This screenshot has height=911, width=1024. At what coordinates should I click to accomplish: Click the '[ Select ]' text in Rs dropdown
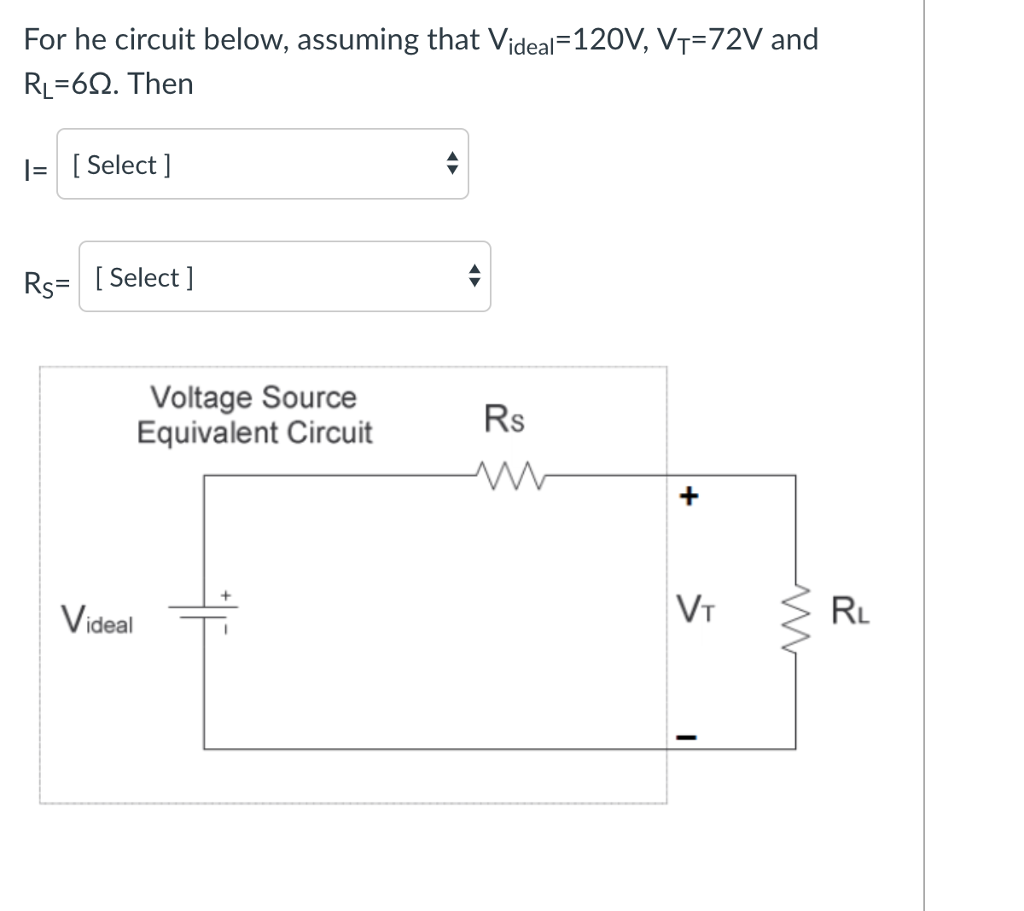tap(144, 278)
